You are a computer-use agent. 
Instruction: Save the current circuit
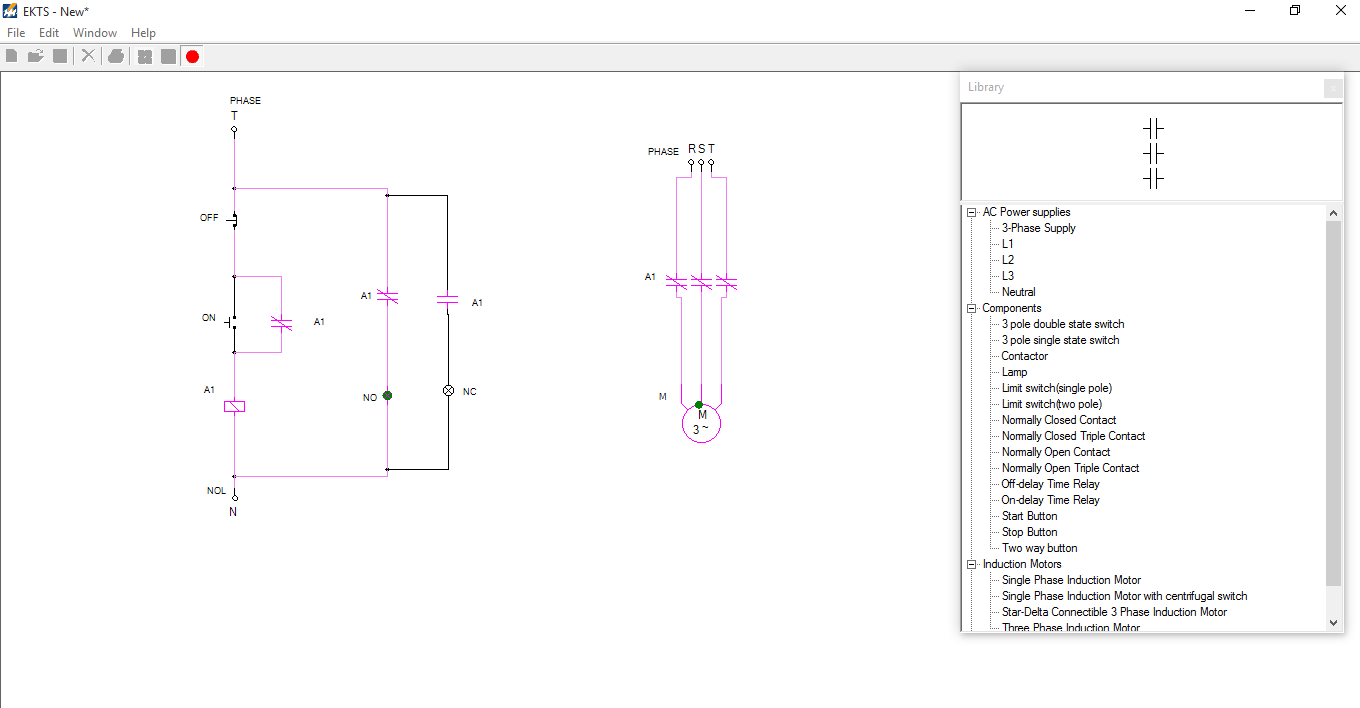point(59,56)
